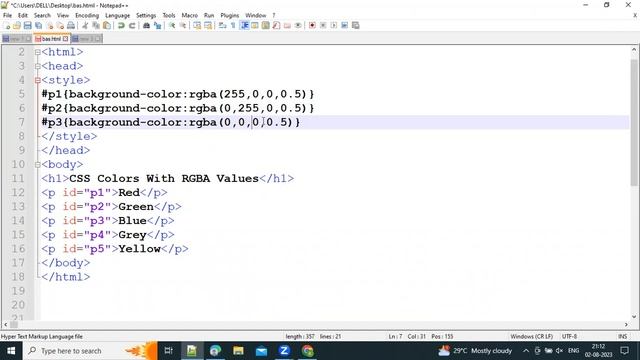Toggle the Indent Guide toolbar button
The image size is (640, 360).
(244, 26)
